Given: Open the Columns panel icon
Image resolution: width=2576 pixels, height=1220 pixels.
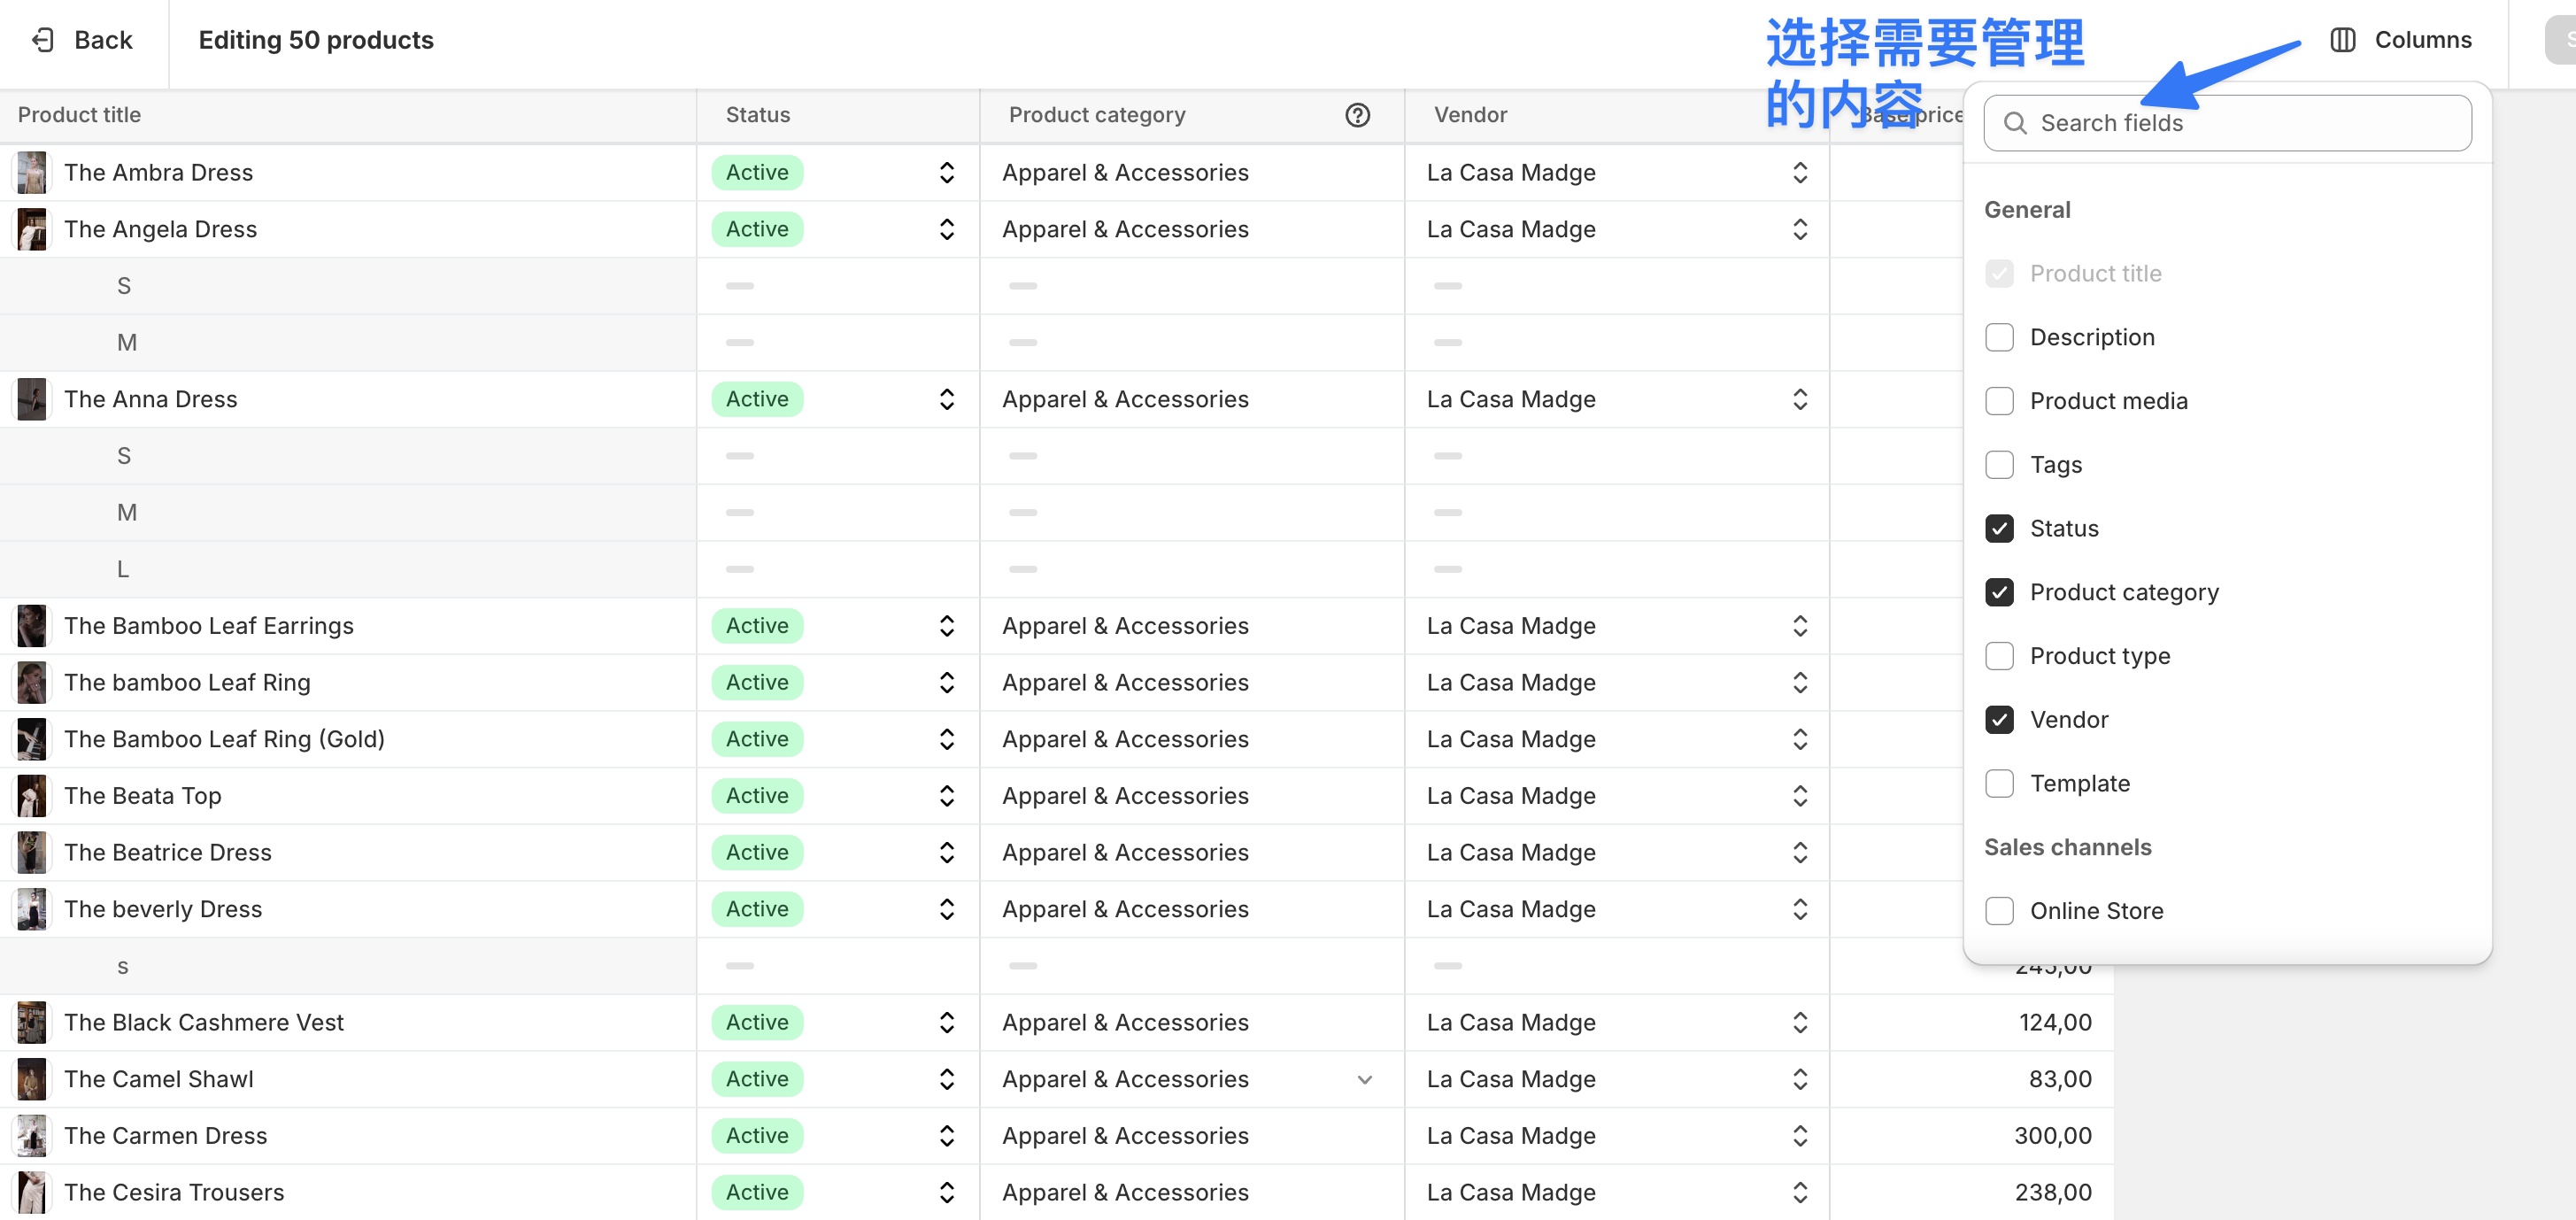Looking at the screenshot, I should [2342, 40].
